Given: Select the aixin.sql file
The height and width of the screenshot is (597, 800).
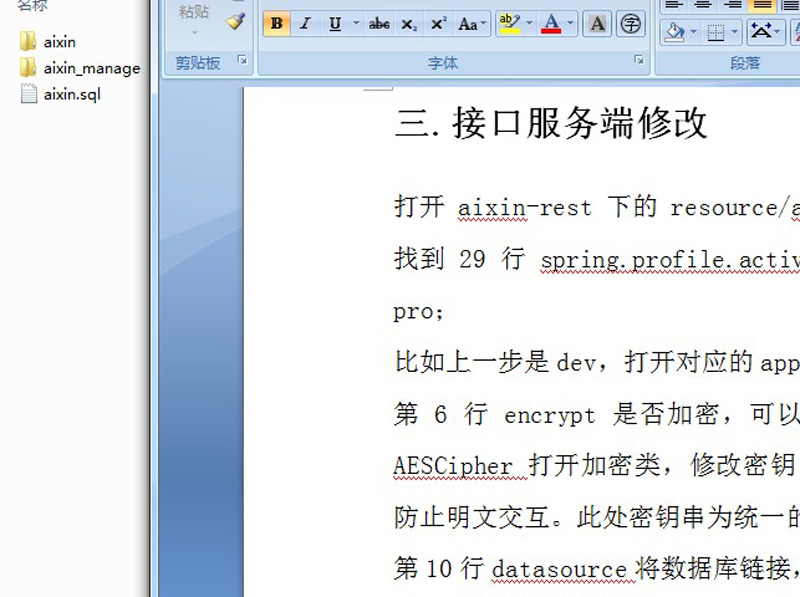Looking at the screenshot, I should click(x=71, y=94).
